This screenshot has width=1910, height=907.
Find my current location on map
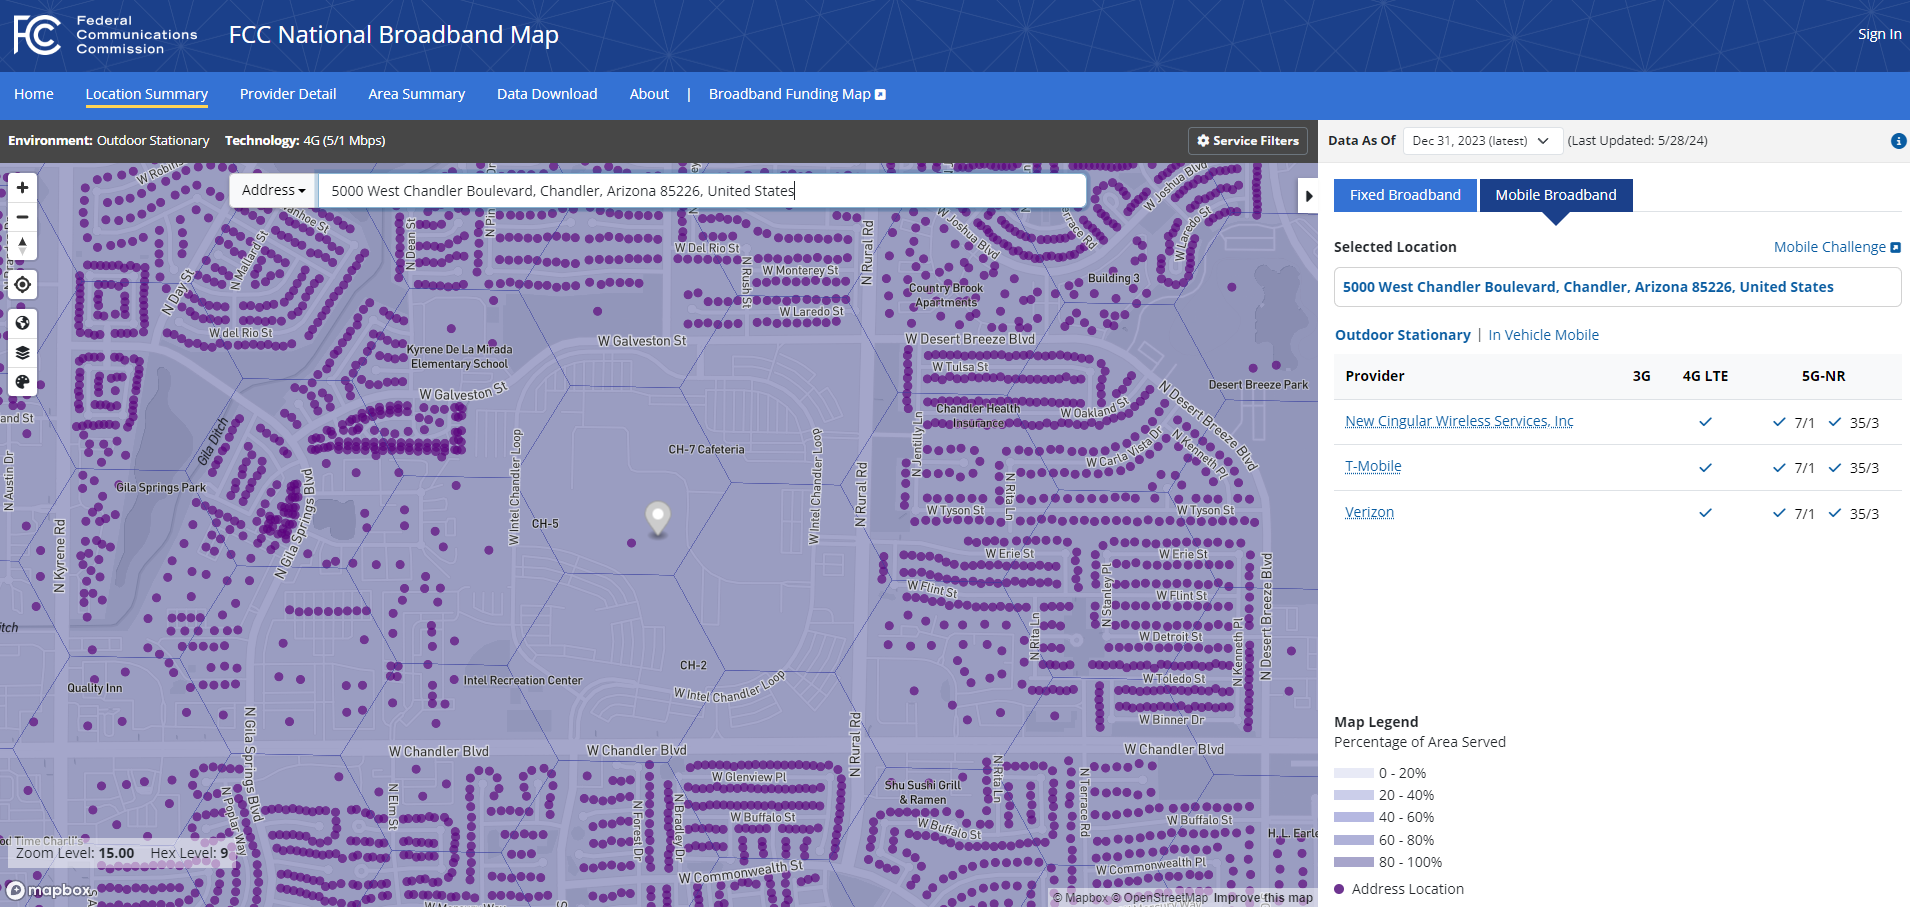pos(22,285)
